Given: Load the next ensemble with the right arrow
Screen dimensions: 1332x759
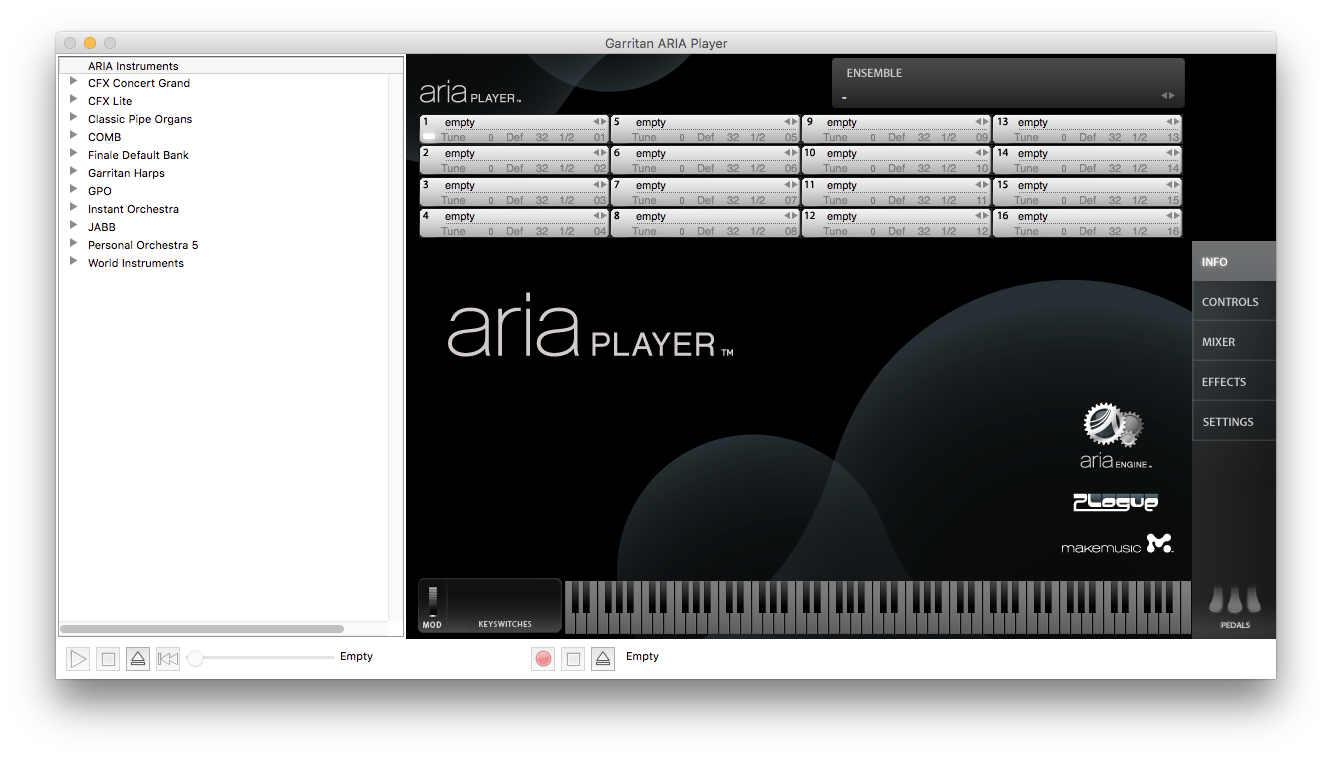Looking at the screenshot, I should click(x=1172, y=96).
